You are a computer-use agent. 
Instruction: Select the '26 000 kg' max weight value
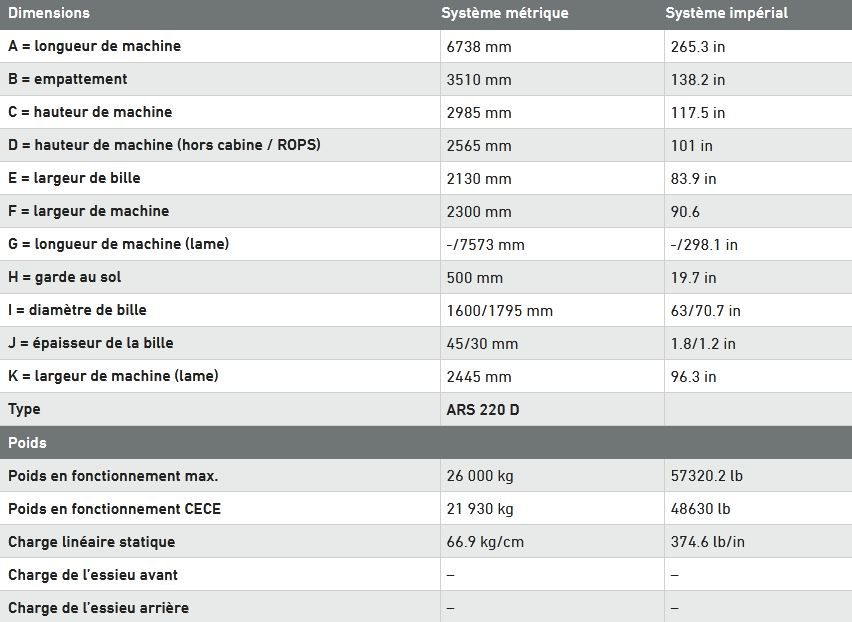[x=480, y=476]
